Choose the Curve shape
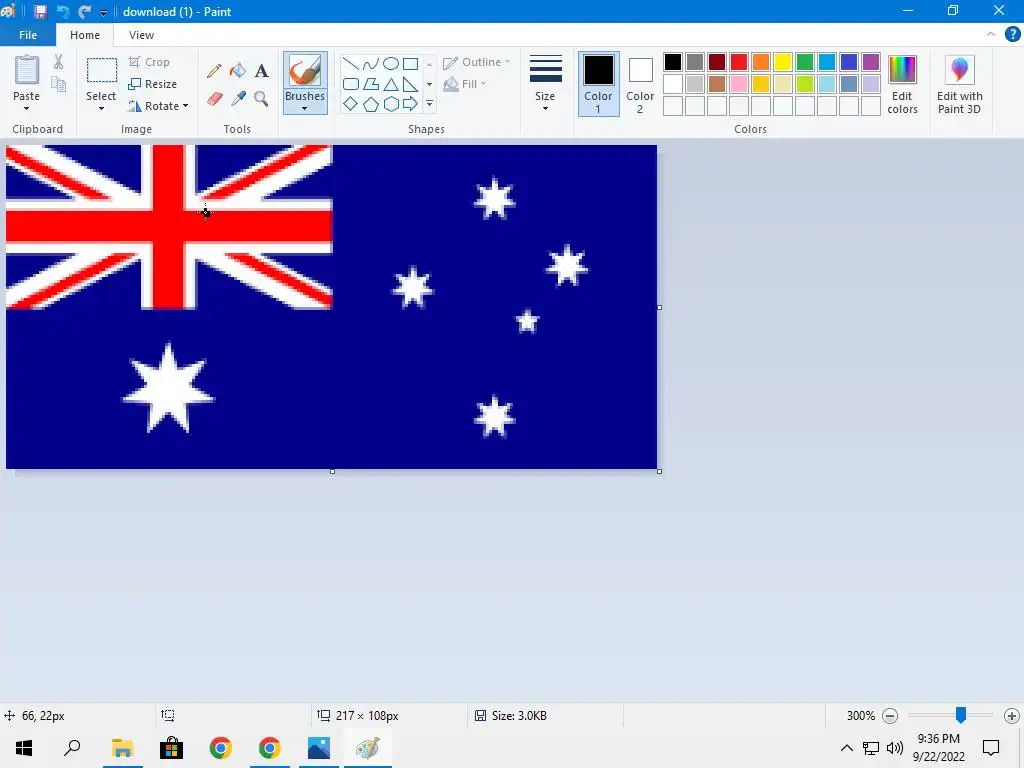Viewport: 1024px width, 768px height. pyautogui.click(x=370, y=64)
